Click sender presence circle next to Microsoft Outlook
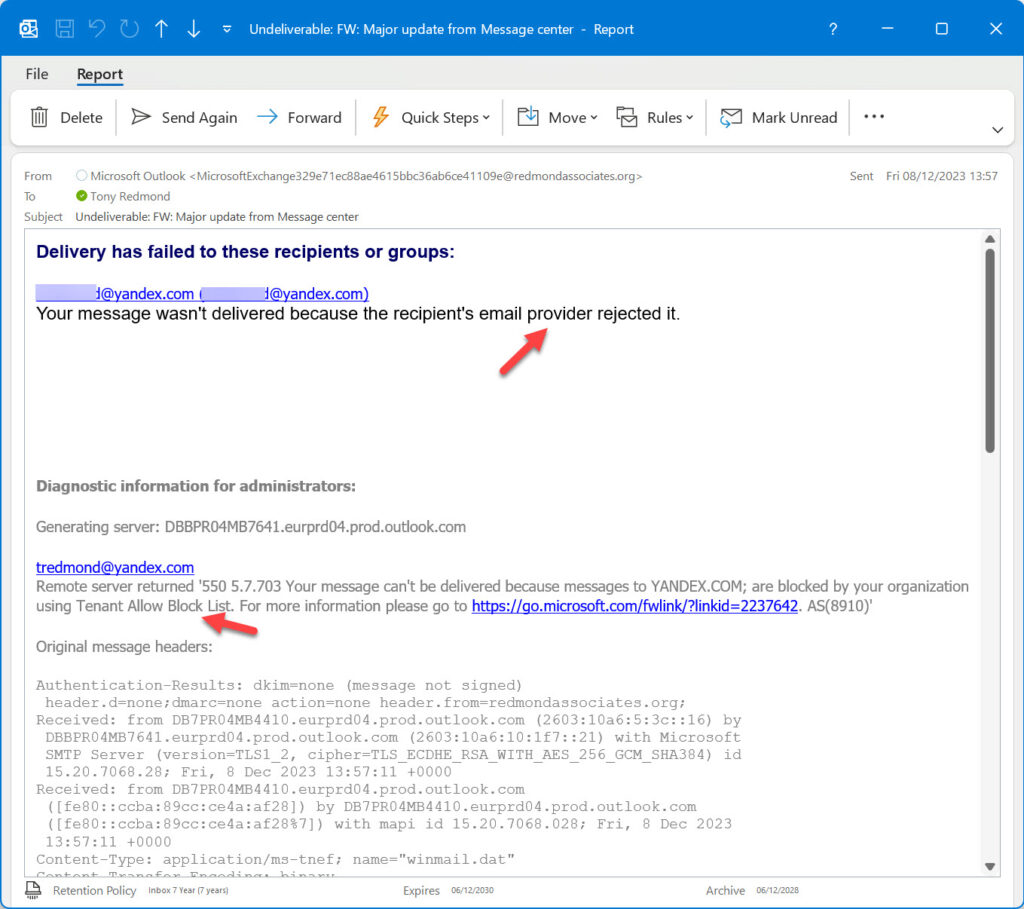The width and height of the screenshot is (1024, 909). (x=82, y=176)
